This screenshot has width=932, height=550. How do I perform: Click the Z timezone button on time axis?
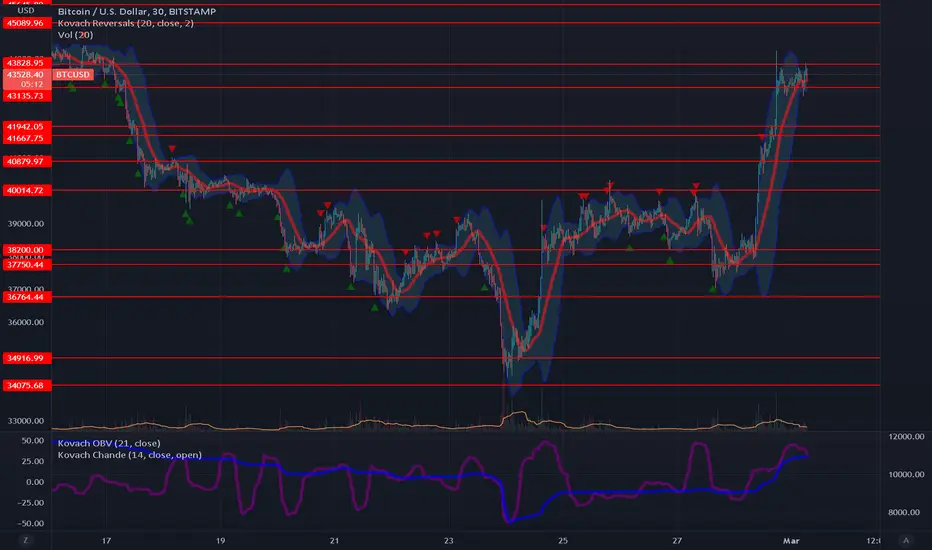tap(26, 540)
